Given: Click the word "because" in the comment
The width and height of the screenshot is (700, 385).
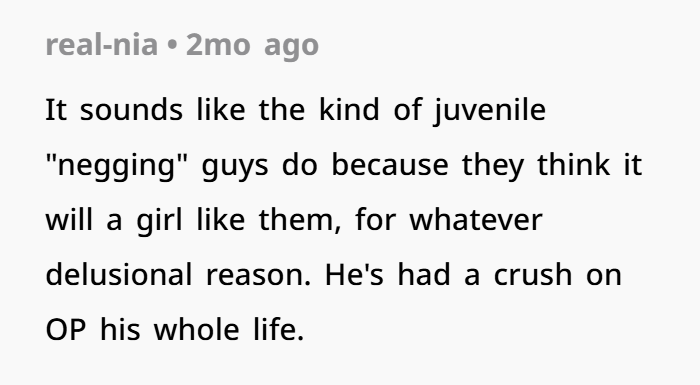Looking at the screenshot, I should 390,165.
